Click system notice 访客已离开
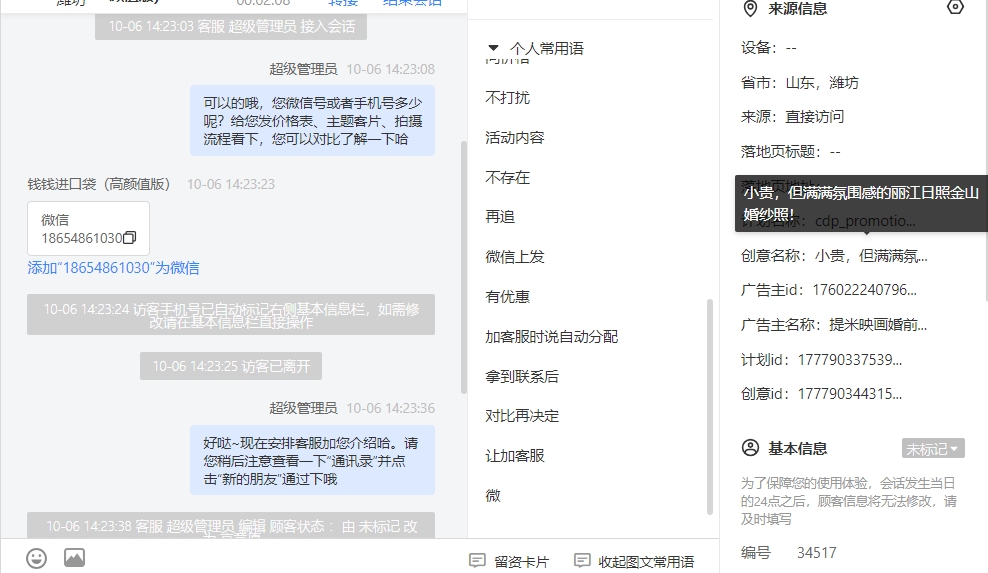 tap(231, 366)
